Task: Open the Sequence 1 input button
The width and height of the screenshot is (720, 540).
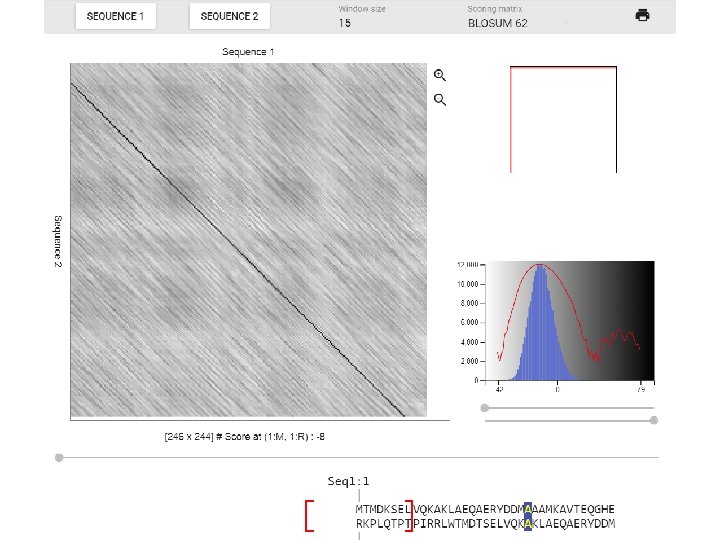Action: tap(116, 16)
